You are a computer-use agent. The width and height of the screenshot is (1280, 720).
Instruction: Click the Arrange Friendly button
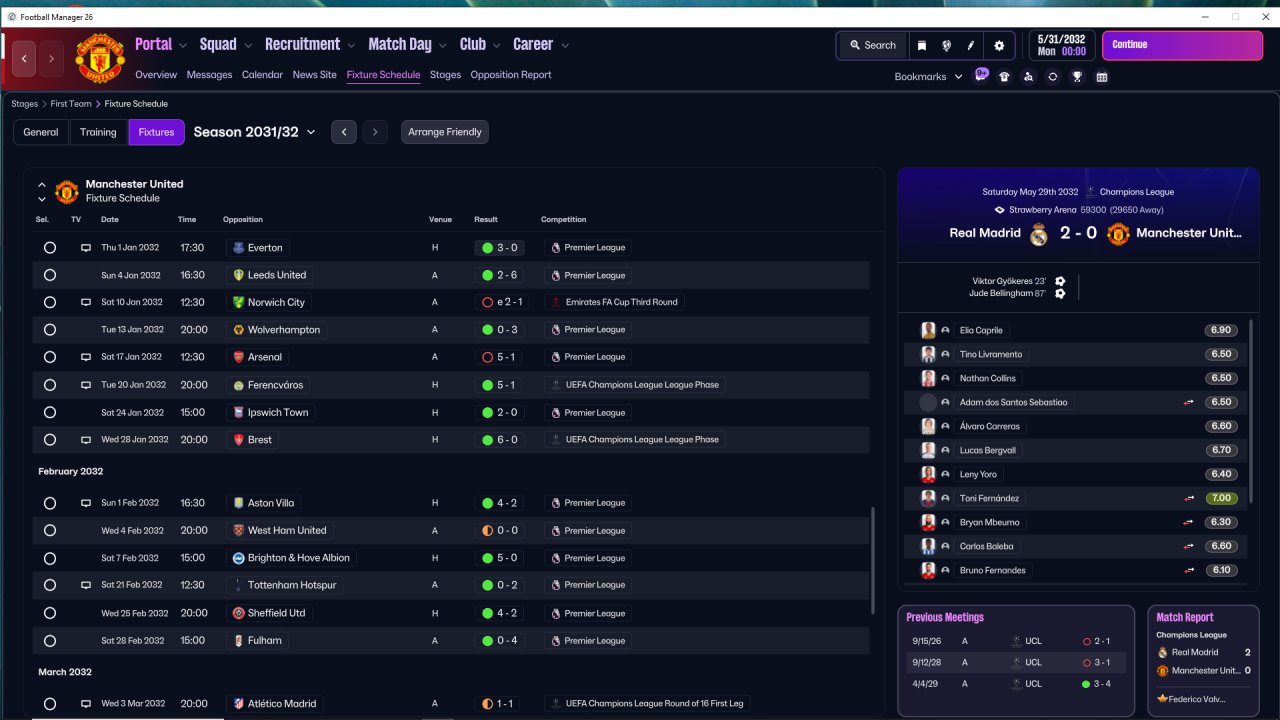tap(445, 132)
